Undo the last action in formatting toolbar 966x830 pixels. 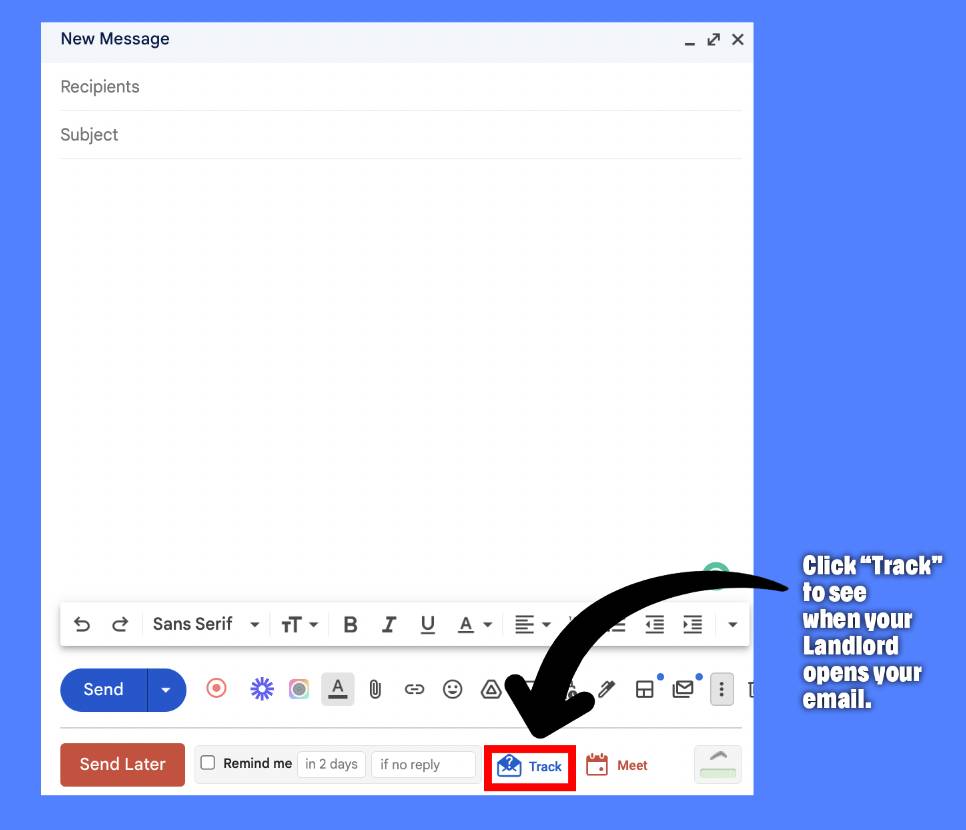pos(82,625)
